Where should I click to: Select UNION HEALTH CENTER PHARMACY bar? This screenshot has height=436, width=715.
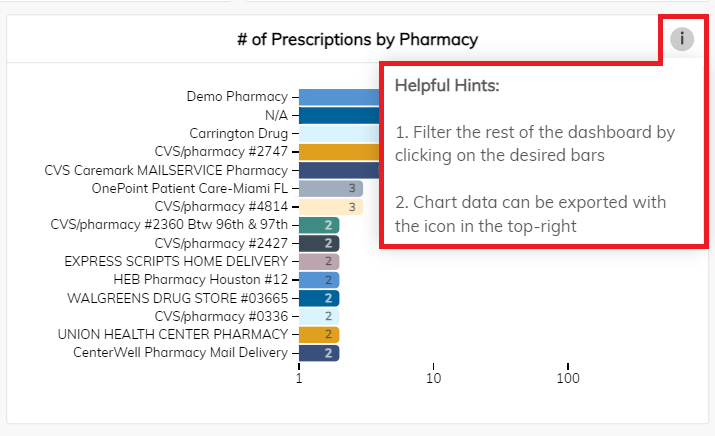click(x=319, y=334)
